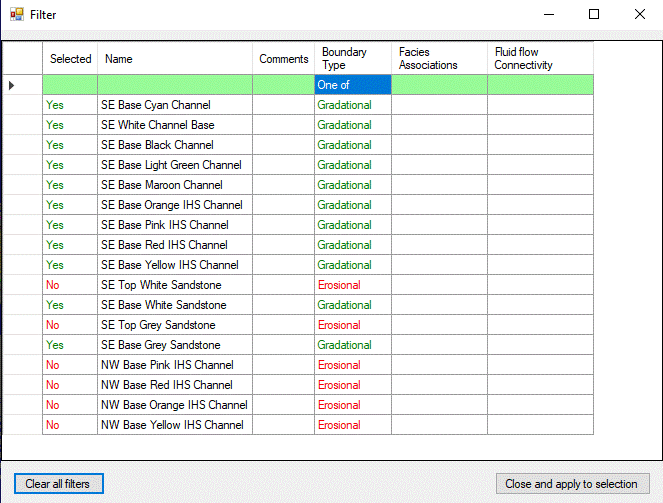Click Close and apply to selection

tap(572, 484)
